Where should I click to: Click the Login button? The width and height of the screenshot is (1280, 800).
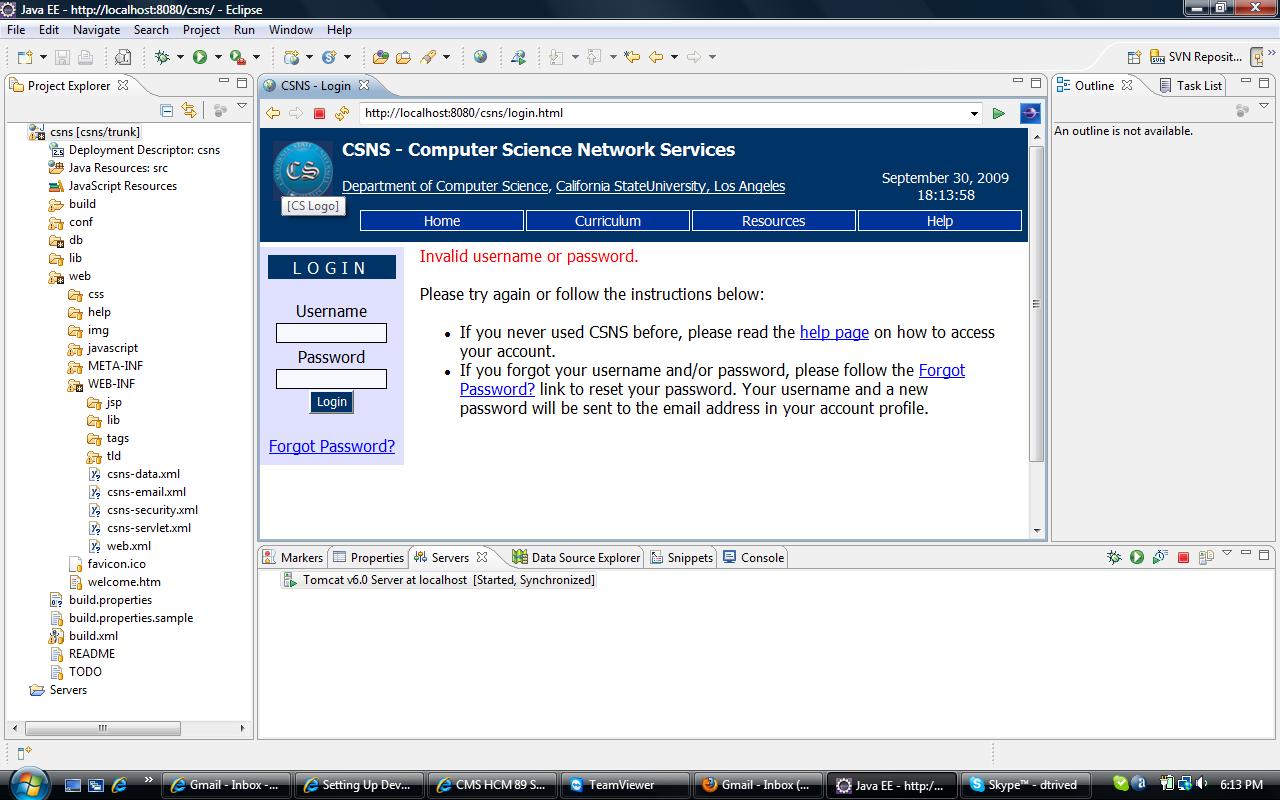[x=331, y=402]
